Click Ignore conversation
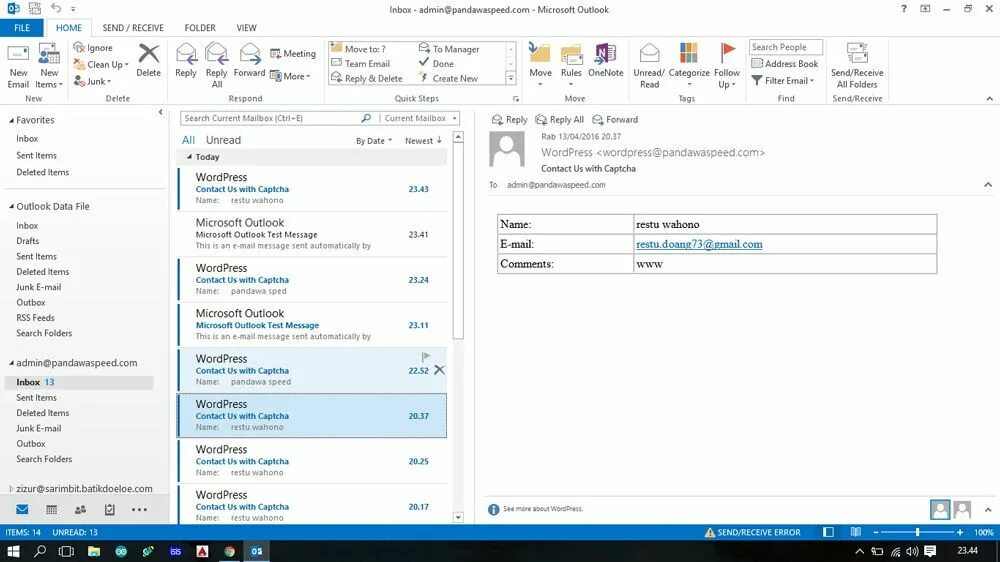Viewport: 1000px width, 562px height. coord(93,48)
